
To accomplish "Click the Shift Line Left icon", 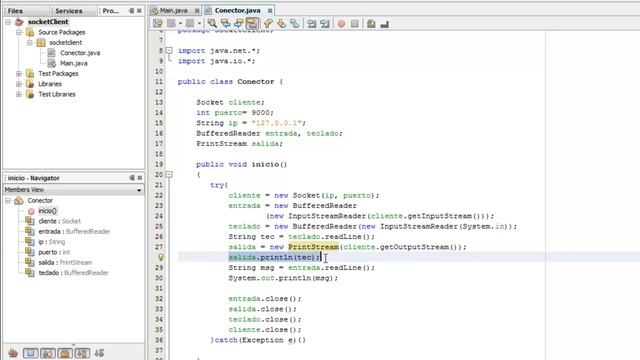I will 312,24.
